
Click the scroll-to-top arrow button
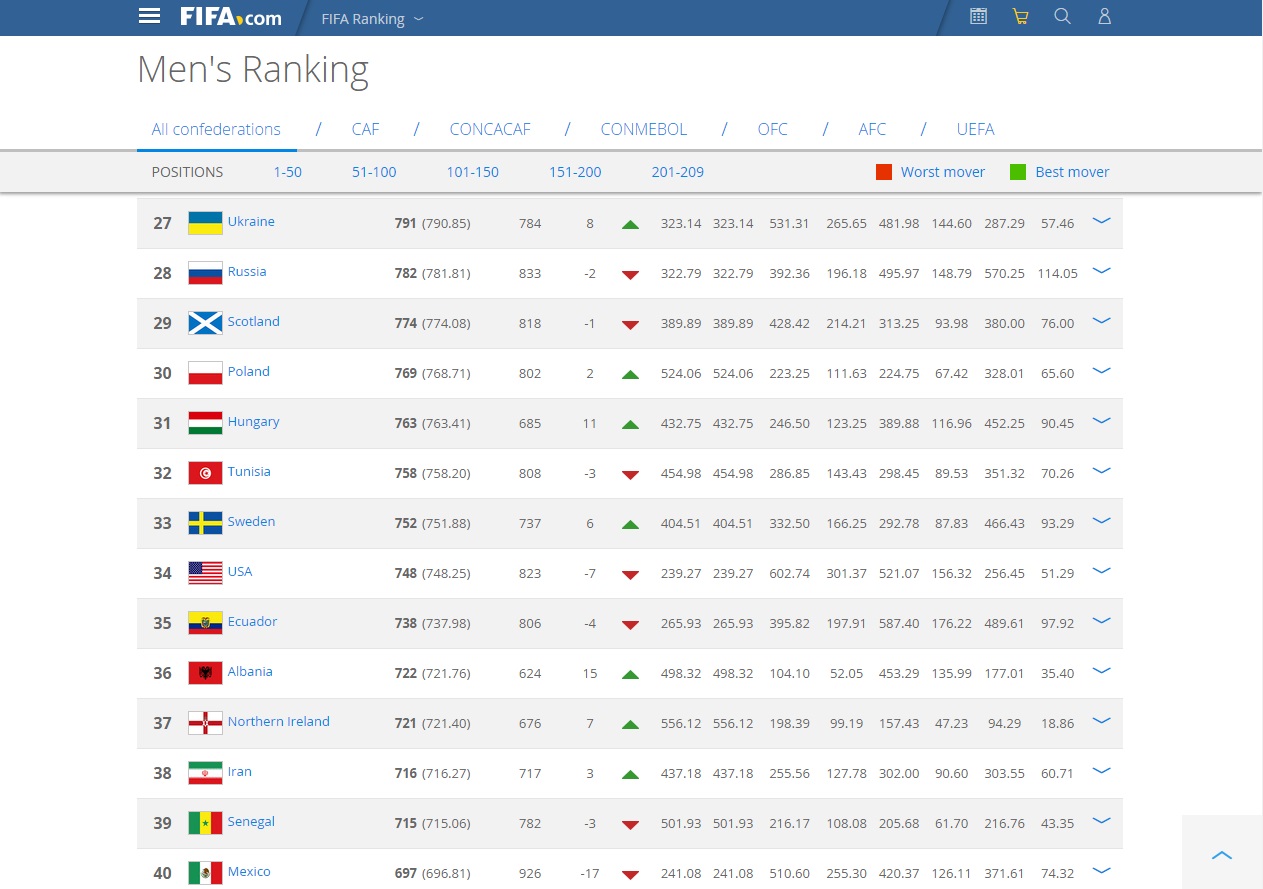(1222, 855)
